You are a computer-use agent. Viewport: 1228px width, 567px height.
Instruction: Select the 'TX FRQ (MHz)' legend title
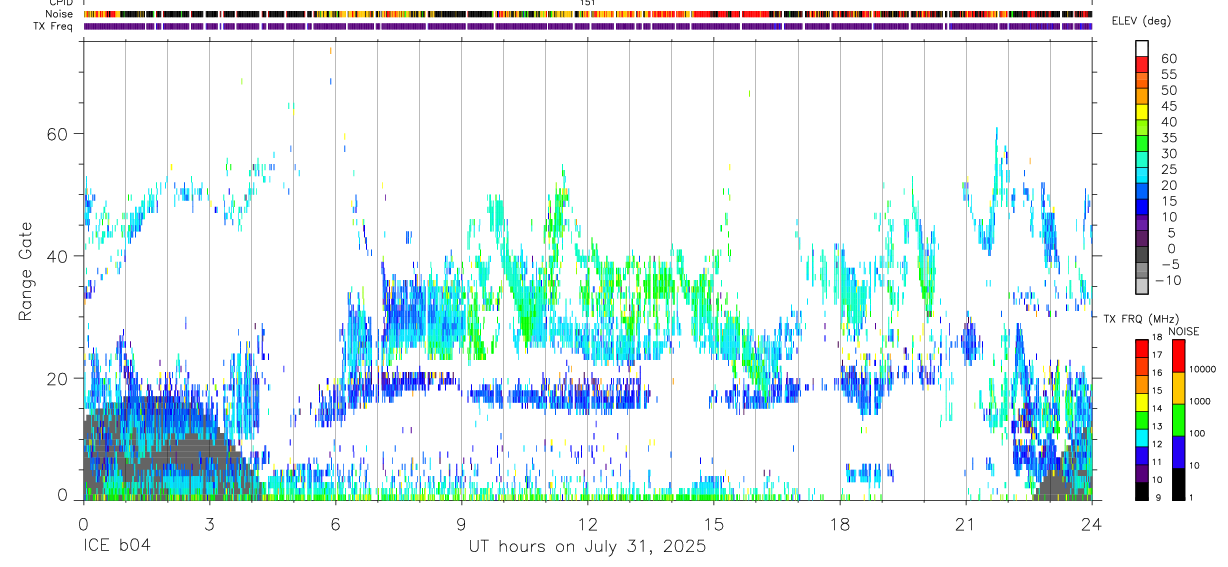coord(1141,319)
